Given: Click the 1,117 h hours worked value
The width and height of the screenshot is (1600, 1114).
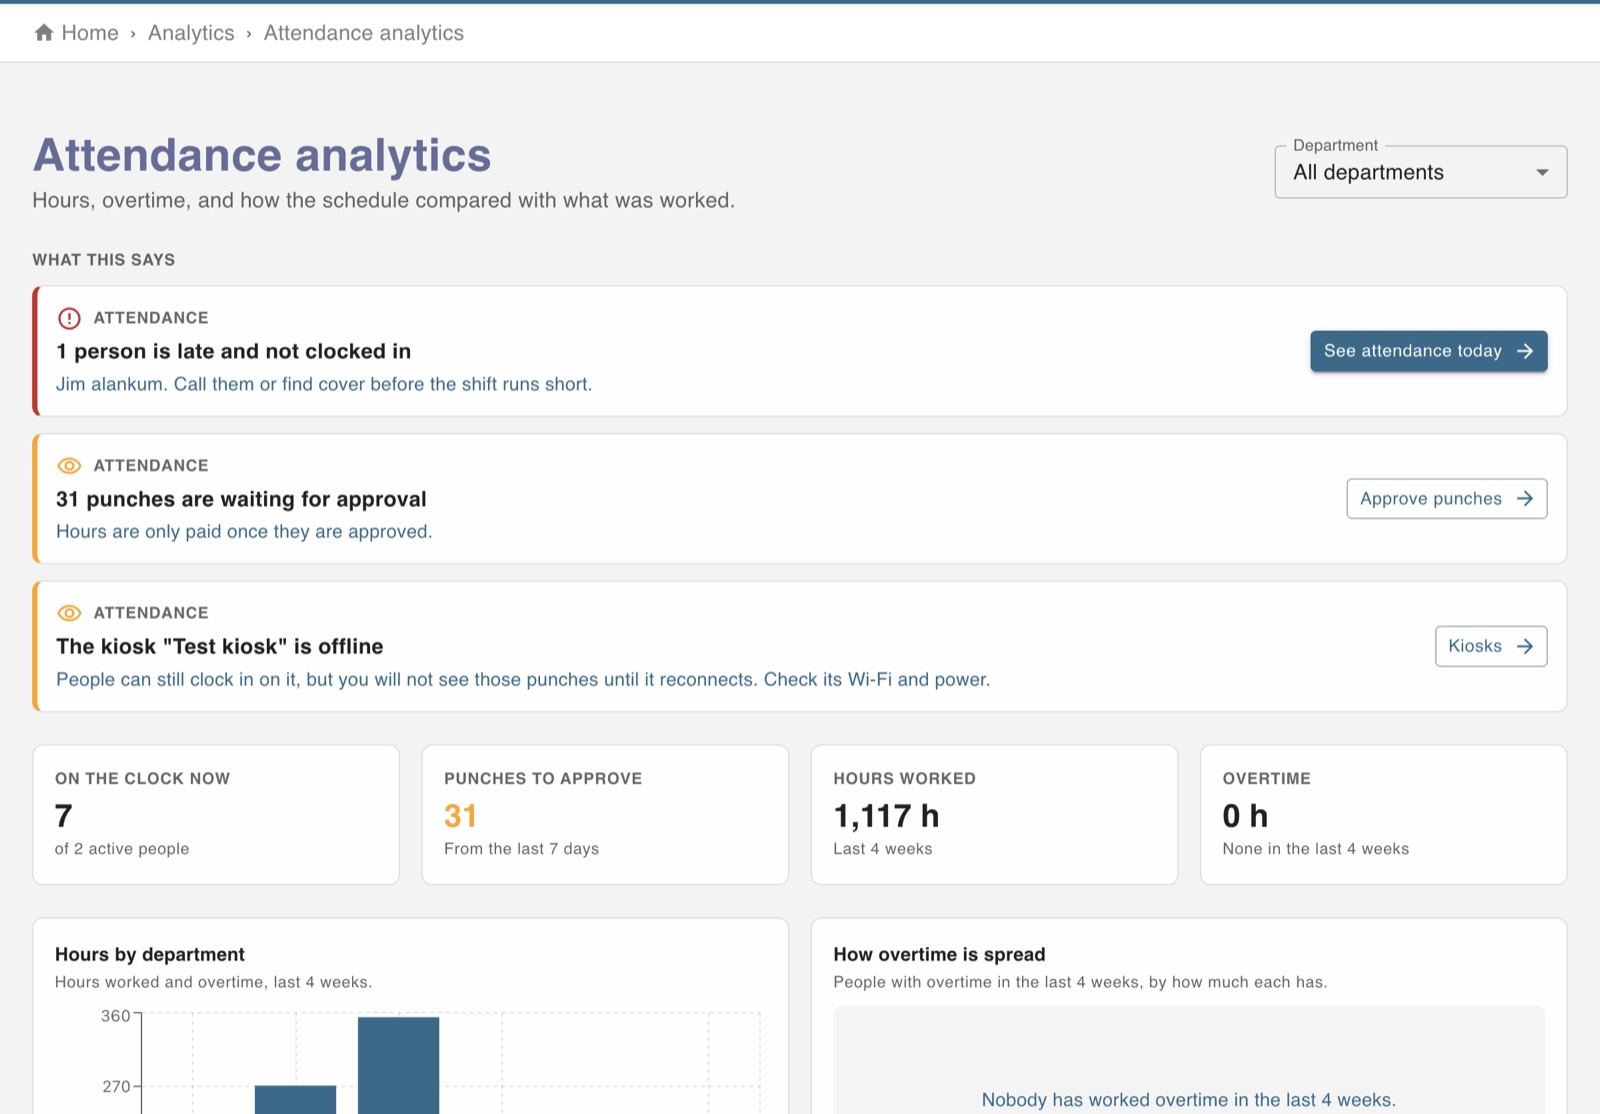Looking at the screenshot, I should [x=886, y=816].
